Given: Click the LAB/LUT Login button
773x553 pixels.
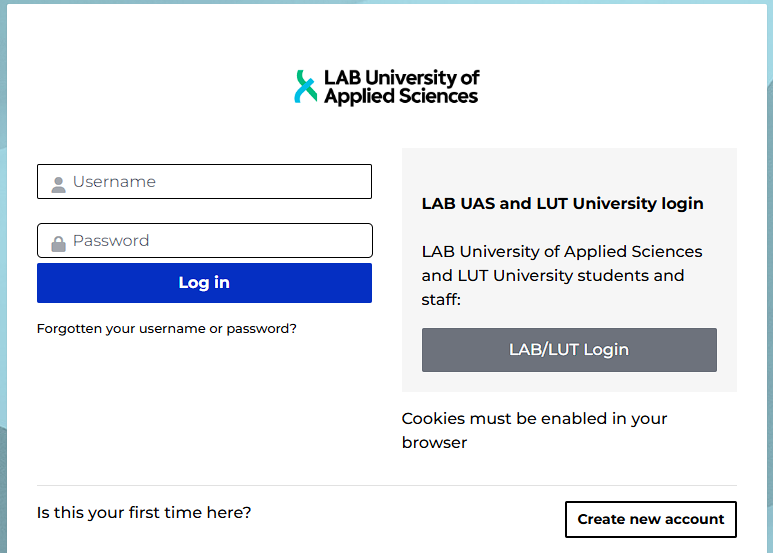Looking at the screenshot, I should point(569,350).
